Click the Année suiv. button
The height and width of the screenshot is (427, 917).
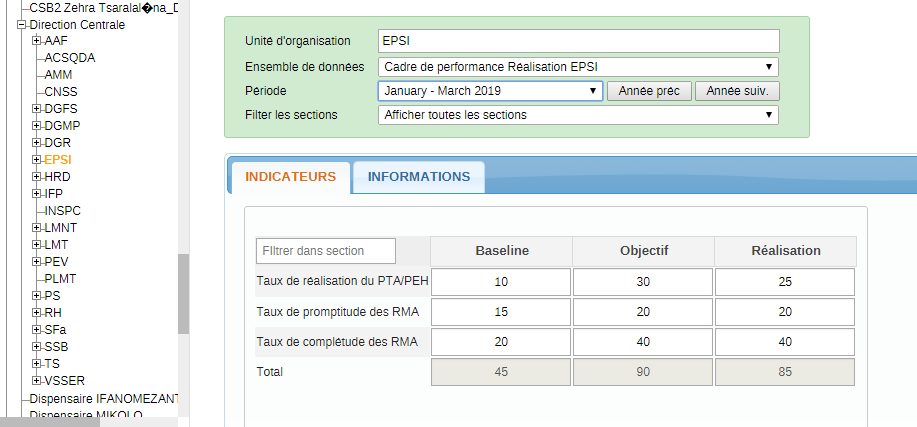[736, 91]
